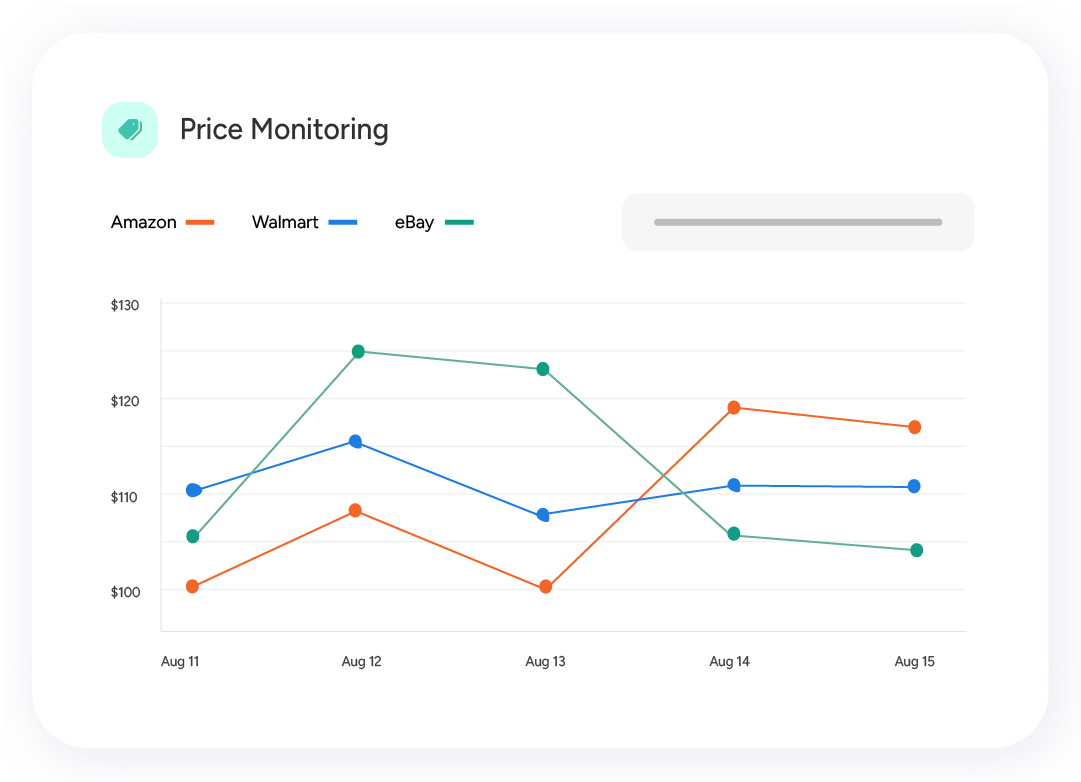Select Walmart data point on Aug 11
This screenshot has width=1081, height=782.
194,490
